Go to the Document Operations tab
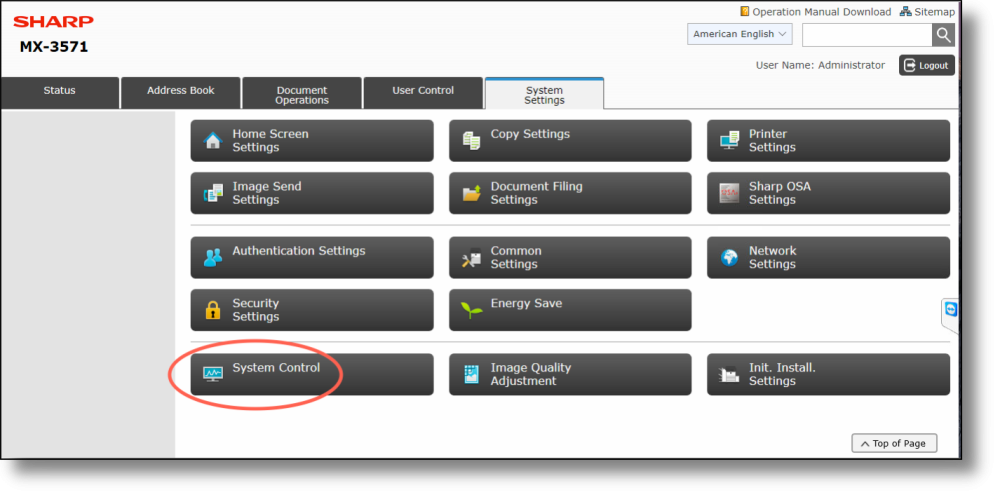The image size is (1000, 497). pos(302,93)
